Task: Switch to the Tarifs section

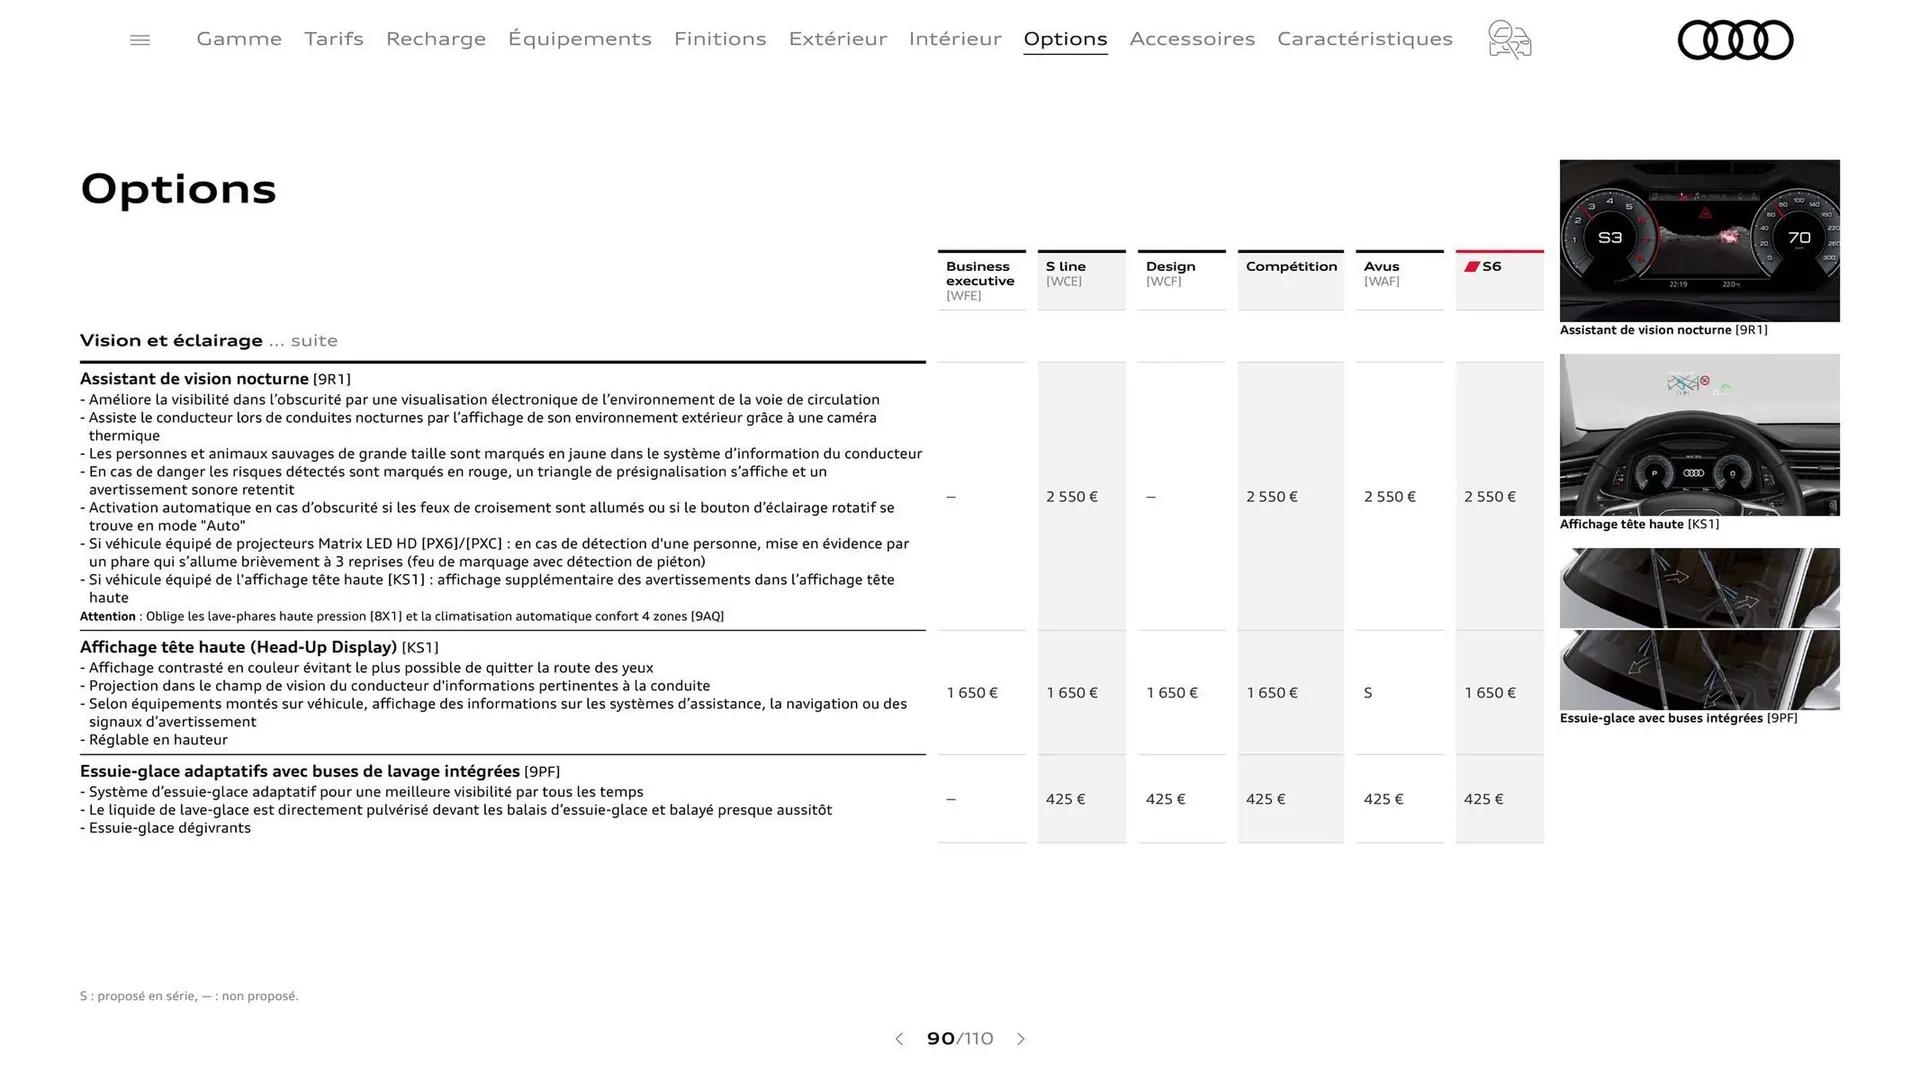Action: (x=333, y=39)
